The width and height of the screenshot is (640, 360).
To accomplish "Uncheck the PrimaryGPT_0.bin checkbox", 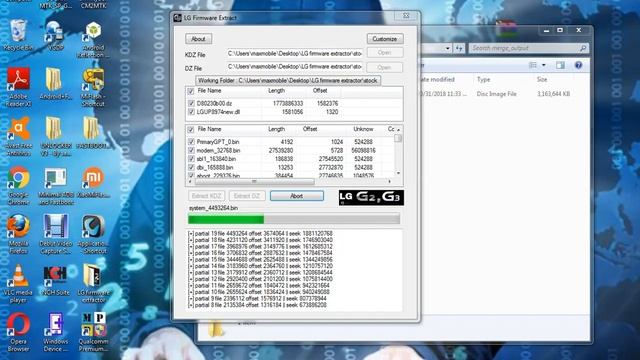I will tap(191, 142).
